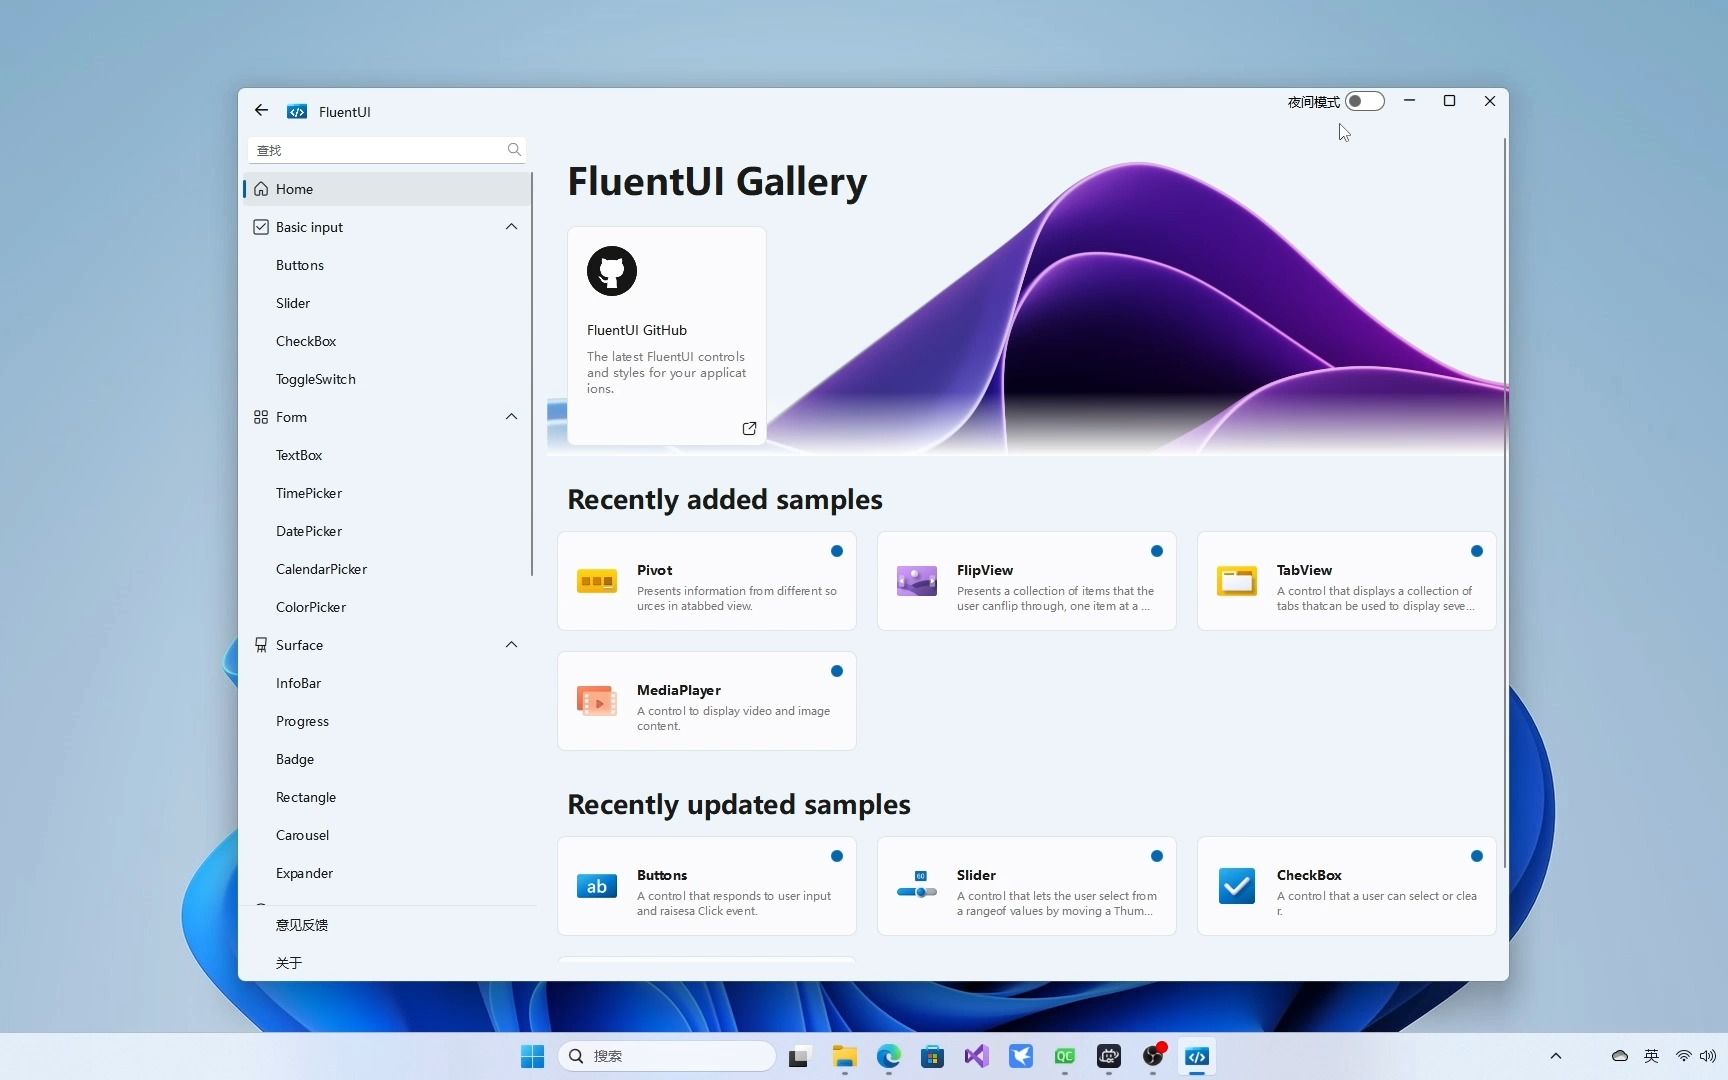Select the Pivot sample icon
1728x1080 pixels.
pyautogui.click(x=596, y=581)
